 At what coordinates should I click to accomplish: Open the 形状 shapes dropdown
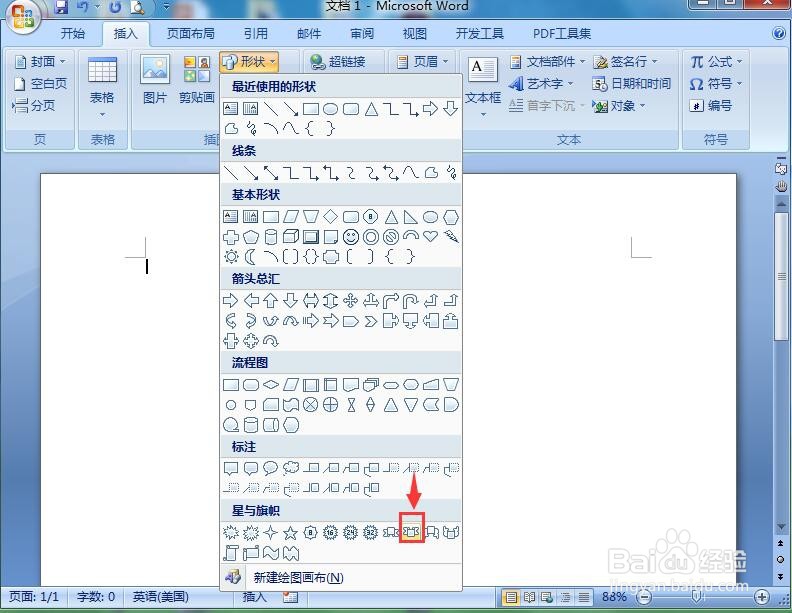point(249,62)
